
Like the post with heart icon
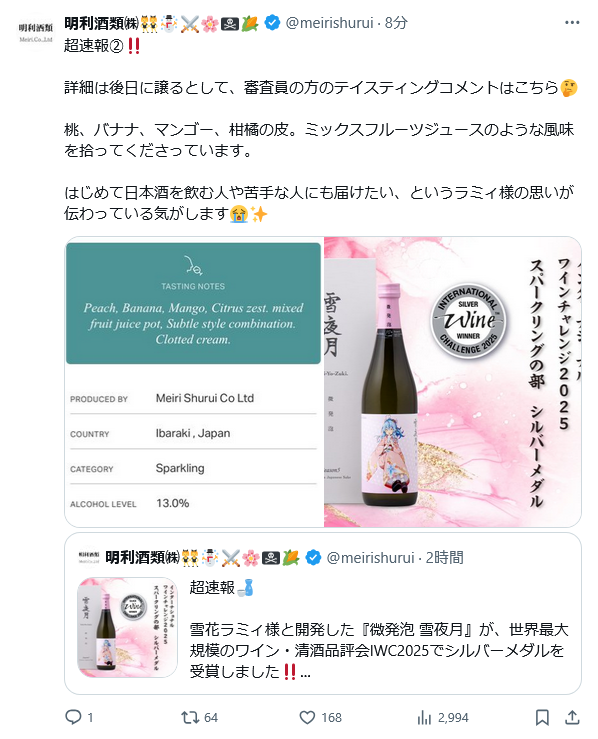[307, 717]
